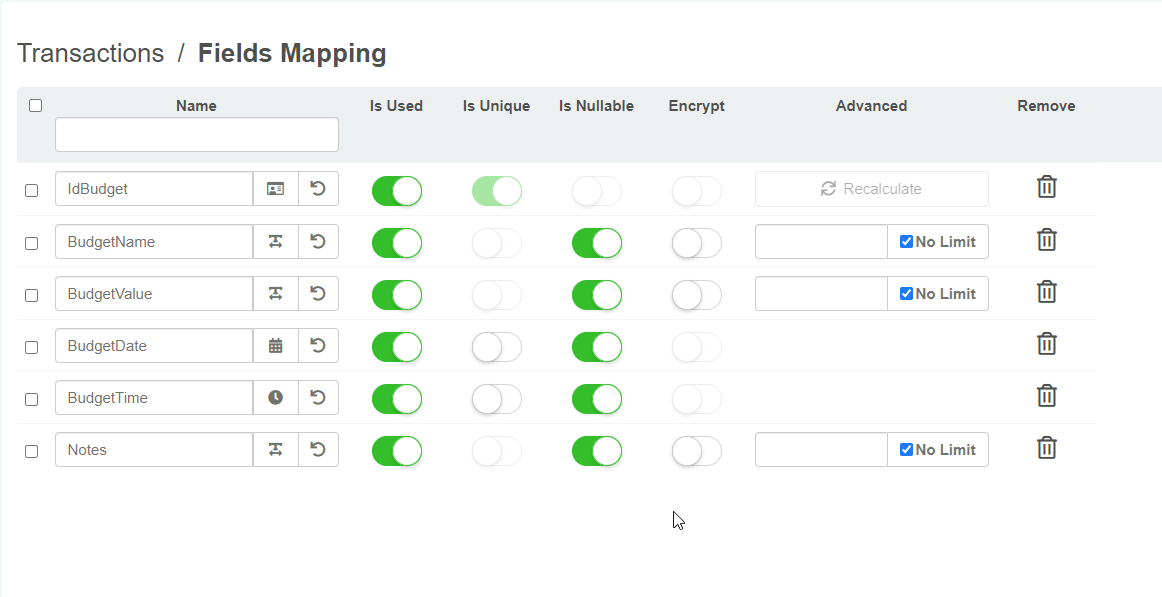Click the trash icon for Notes row

1046,448
